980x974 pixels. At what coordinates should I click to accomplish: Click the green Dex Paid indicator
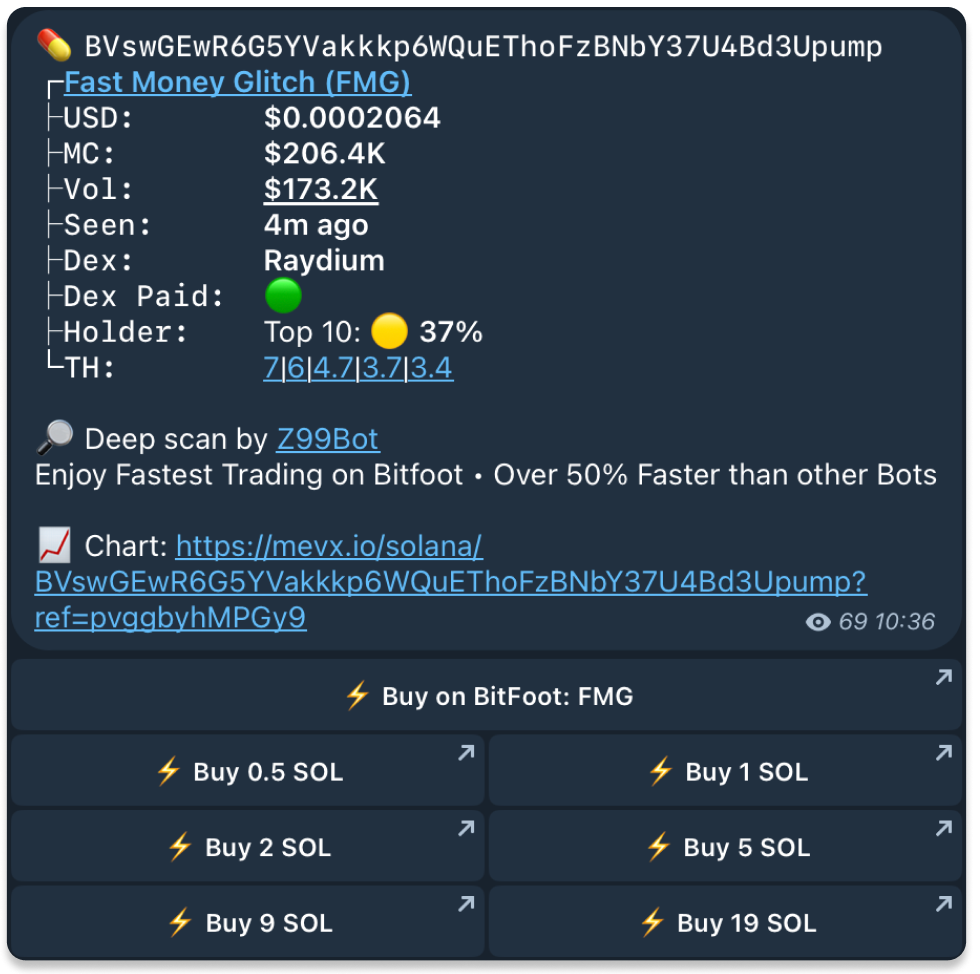point(284,296)
